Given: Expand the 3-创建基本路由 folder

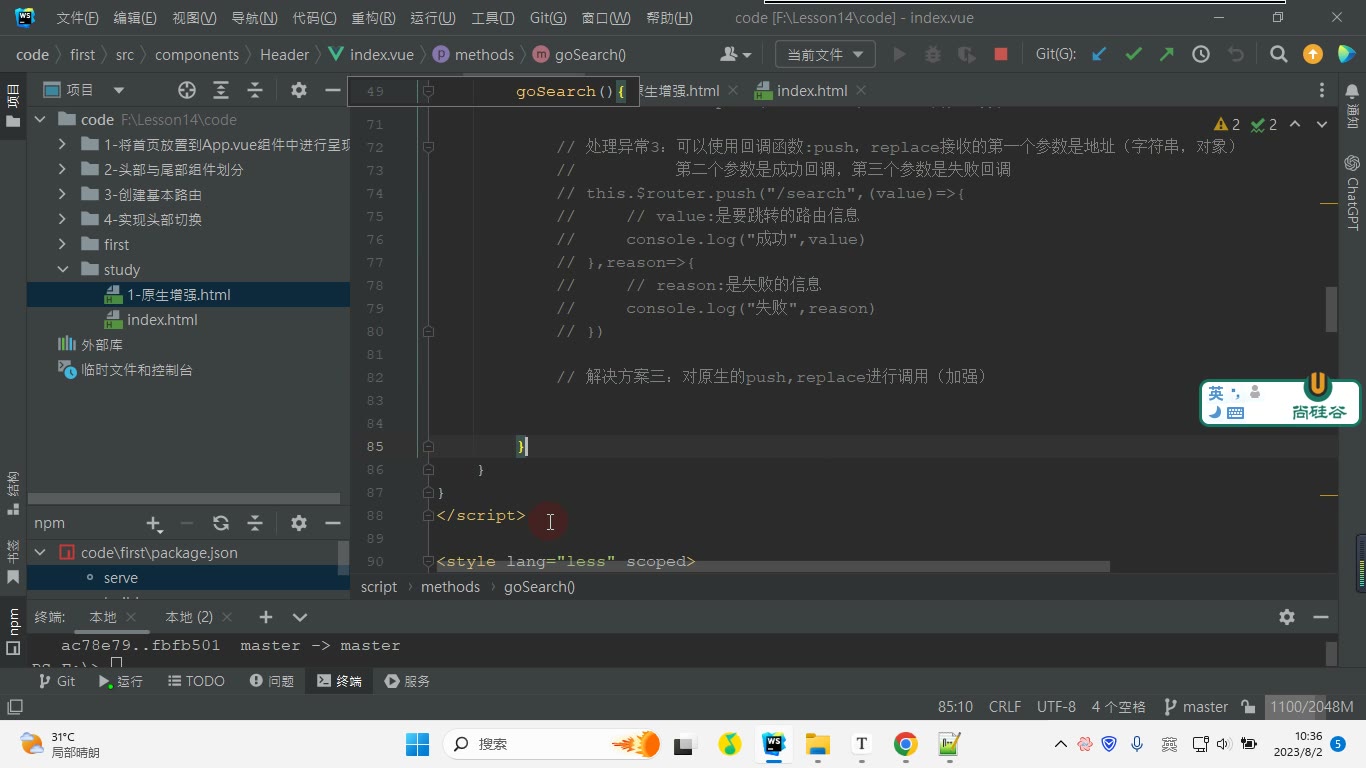Looking at the screenshot, I should click(63, 195).
